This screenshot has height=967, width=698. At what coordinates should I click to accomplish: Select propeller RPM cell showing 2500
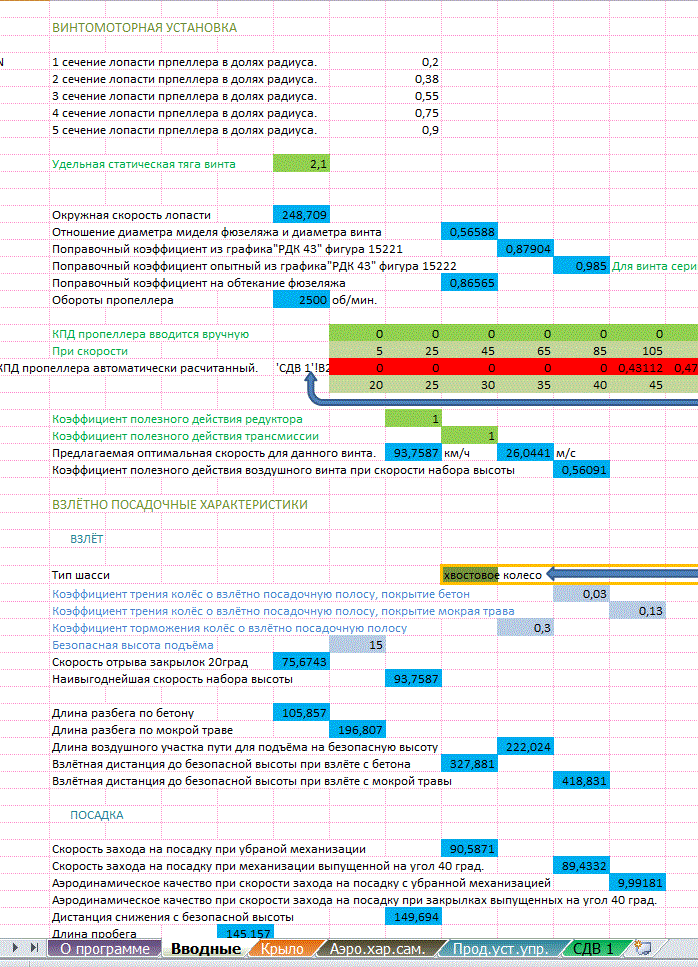300,300
